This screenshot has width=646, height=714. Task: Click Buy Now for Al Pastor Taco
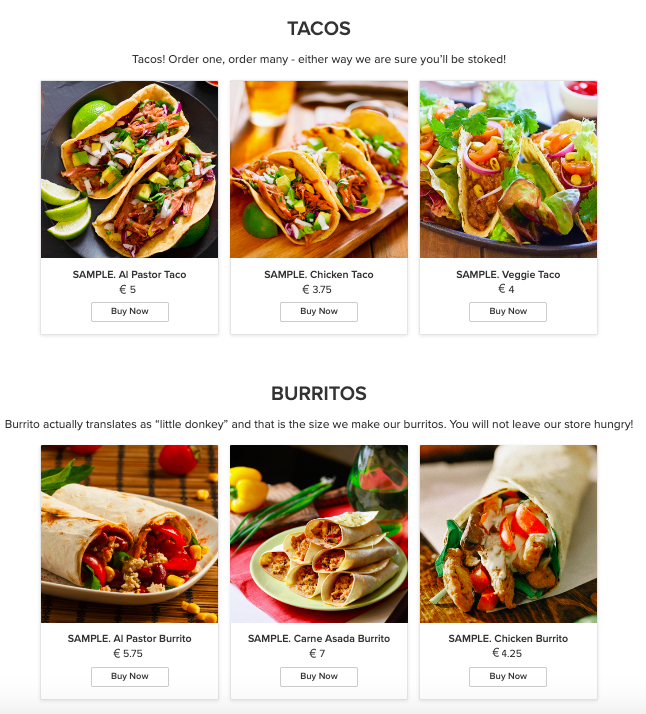pyautogui.click(x=130, y=311)
